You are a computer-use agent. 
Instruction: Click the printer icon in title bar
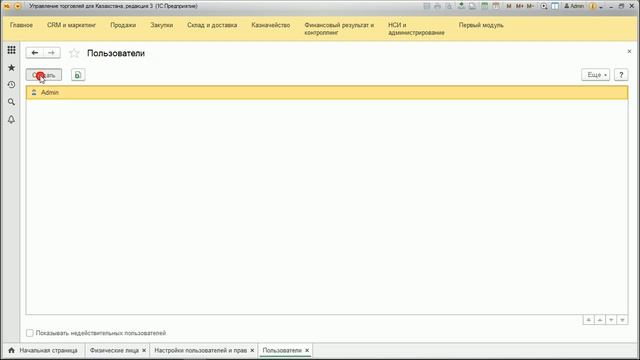coord(438,6)
